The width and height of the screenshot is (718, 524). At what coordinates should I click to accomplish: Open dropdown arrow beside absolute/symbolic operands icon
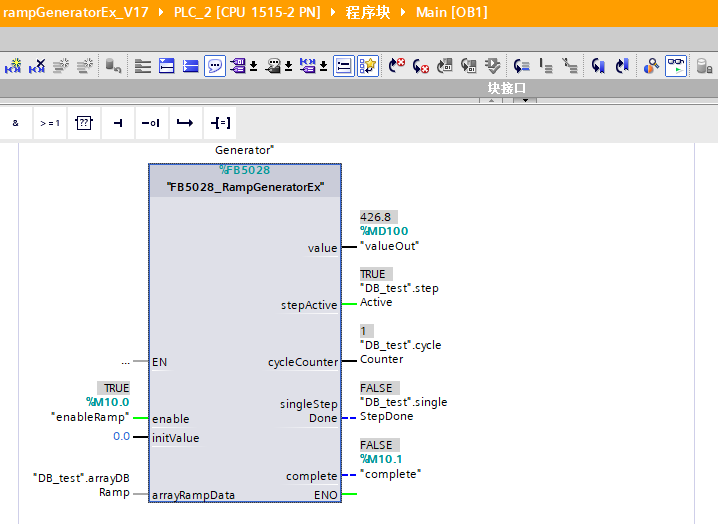point(253,66)
